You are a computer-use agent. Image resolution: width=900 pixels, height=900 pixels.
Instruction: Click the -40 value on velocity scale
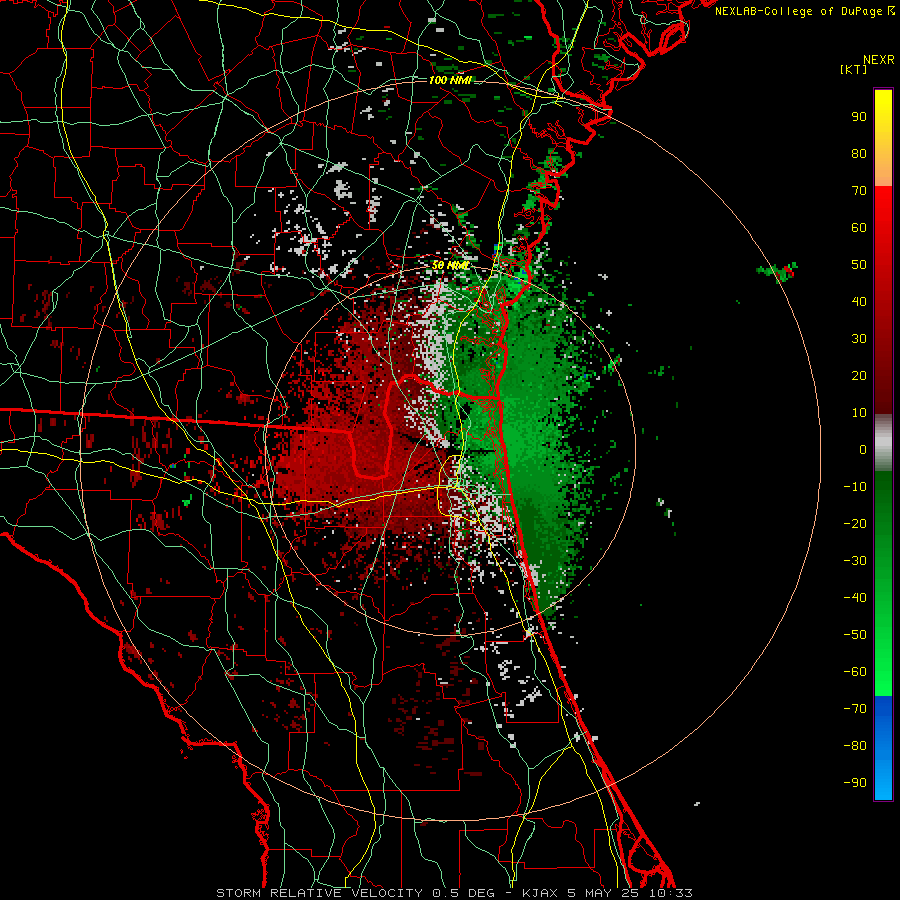tap(855, 598)
